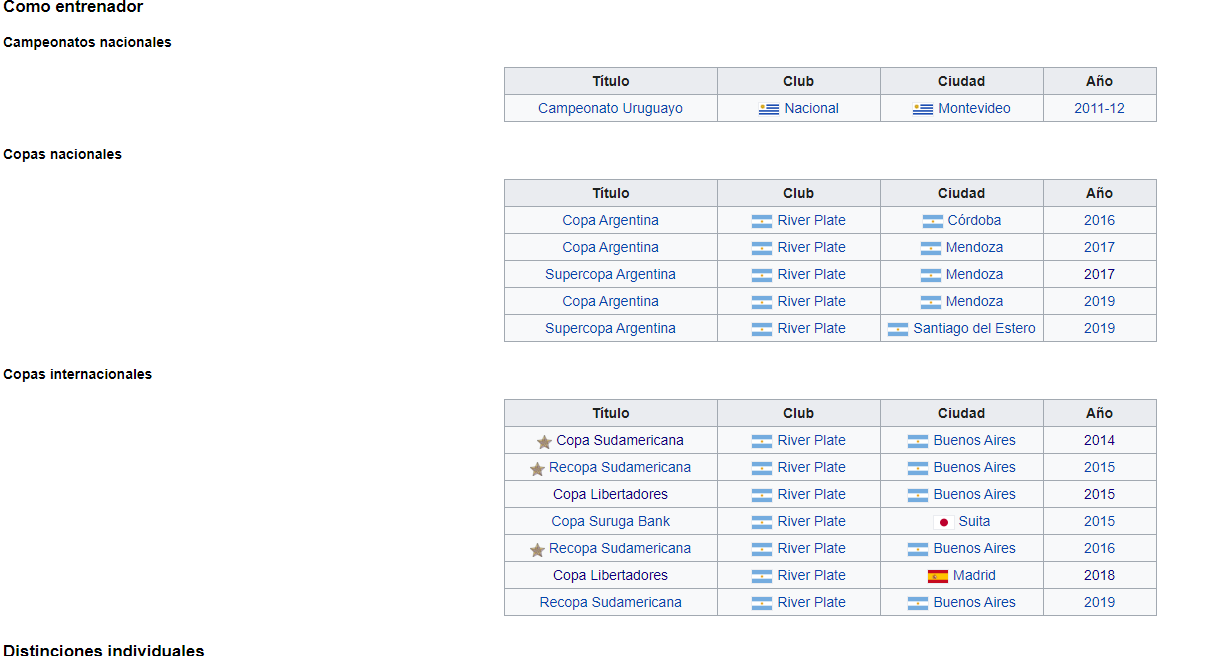This screenshot has height=656, width=1222.
Task: Click the Uruguay flag beside Montevideo
Action: (x=923, y=109)
